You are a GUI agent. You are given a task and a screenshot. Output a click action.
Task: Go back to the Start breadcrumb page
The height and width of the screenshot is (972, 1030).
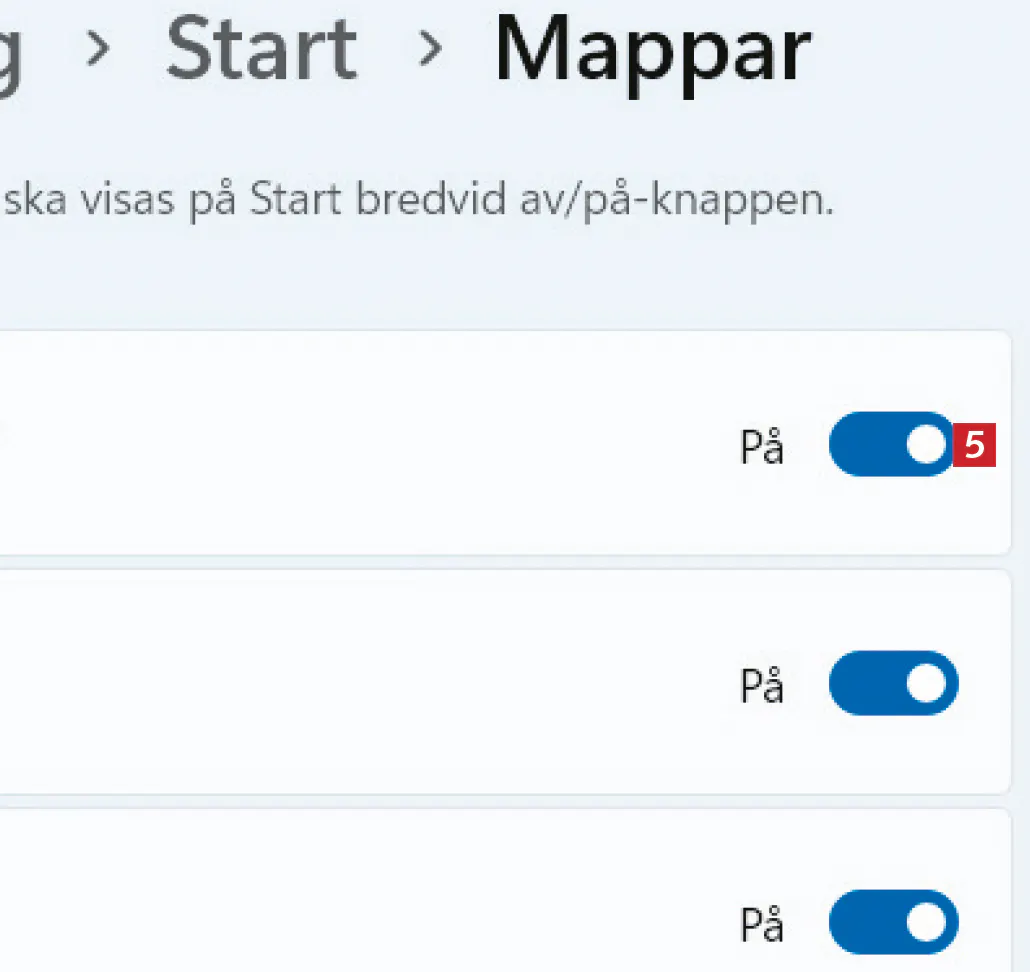[x=261, y=50]
